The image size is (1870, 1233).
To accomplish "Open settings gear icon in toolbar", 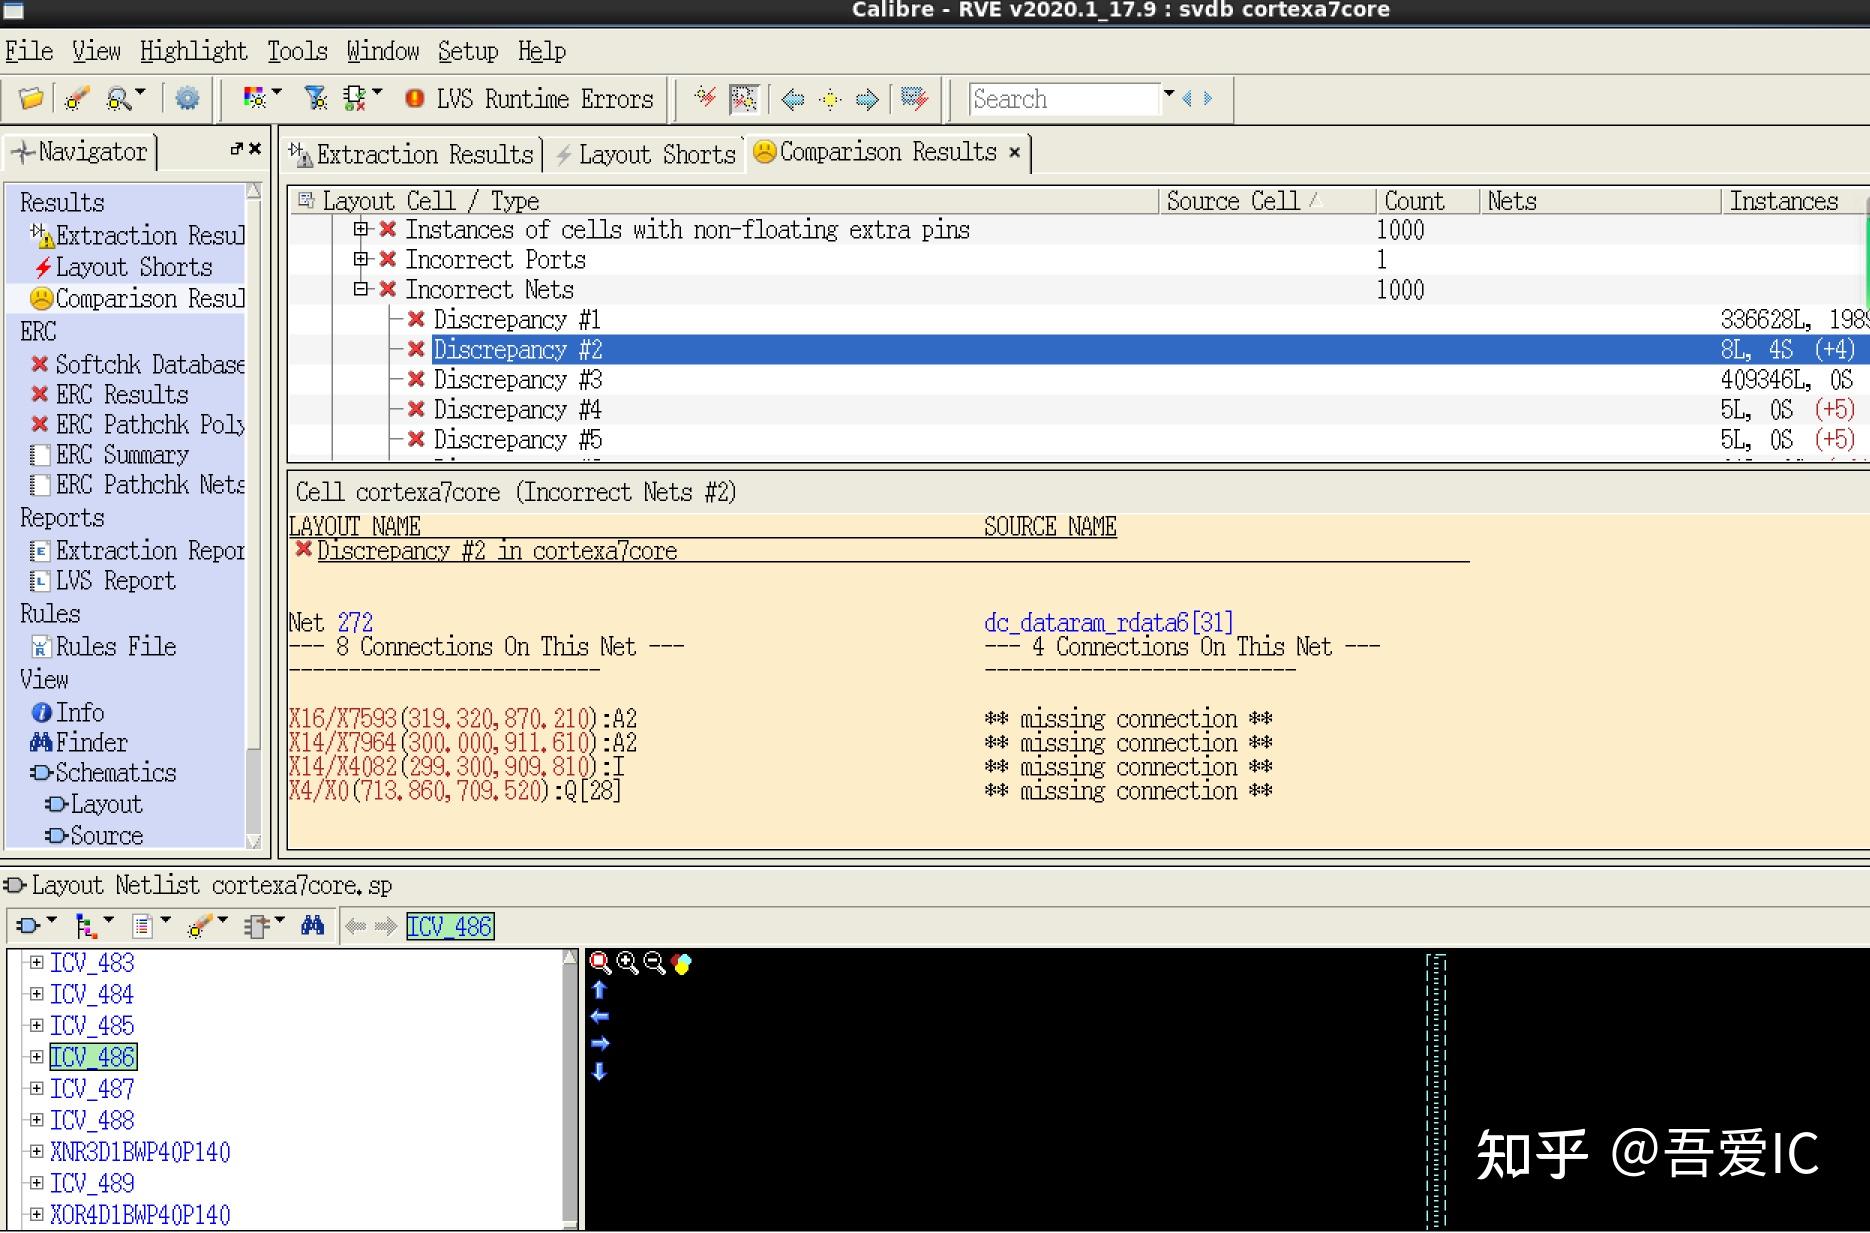I will (187, 98).
